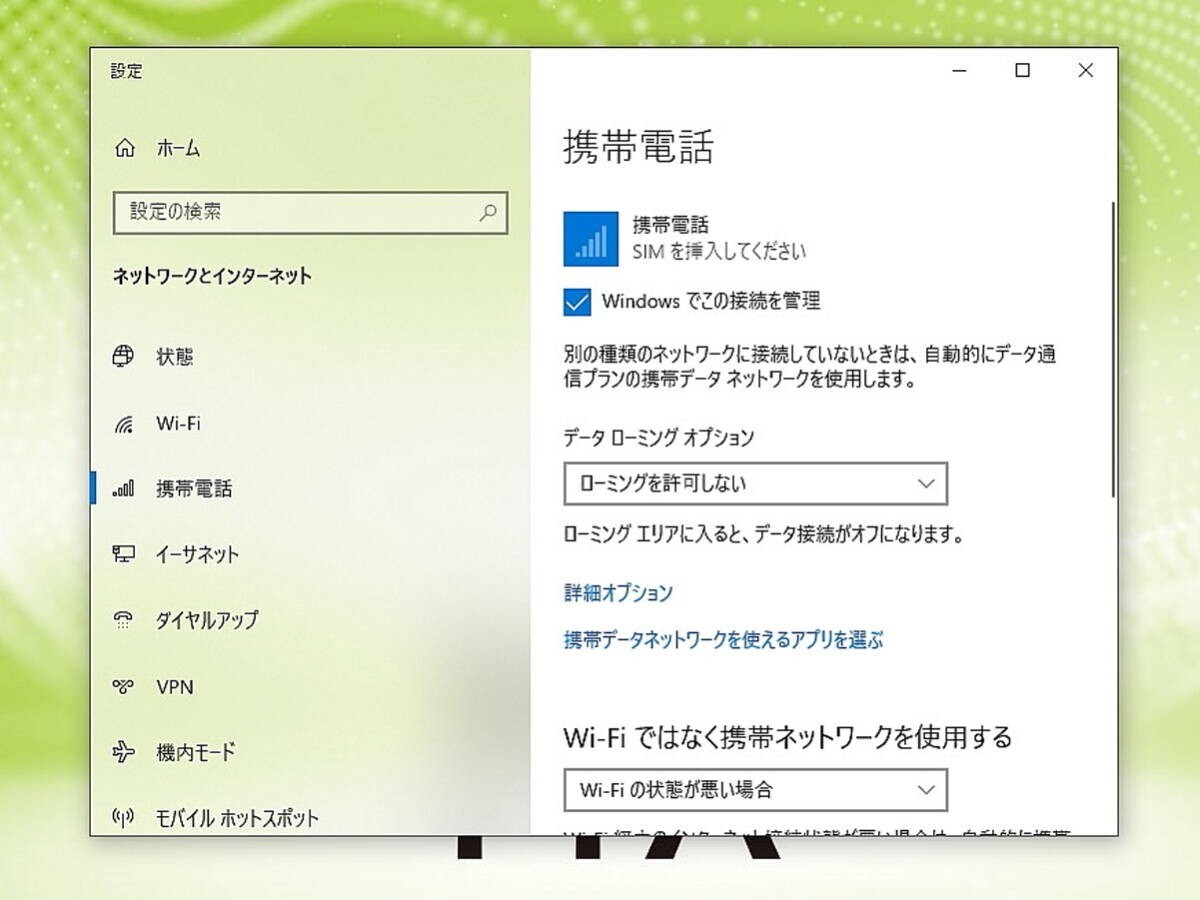The height and width of the screenshot is (900, 1200).
Task: Click the blue cellular signal tile
Action: [591, 238]
